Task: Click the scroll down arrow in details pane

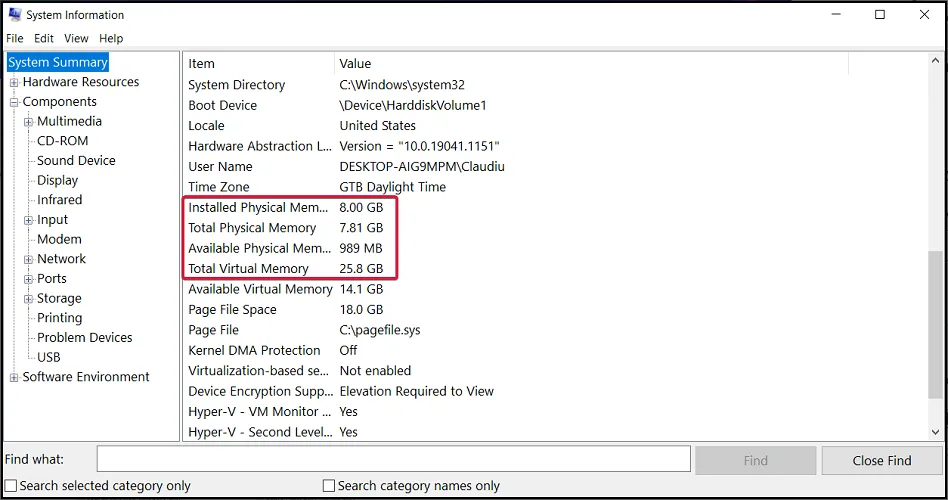Action: coord(935,431)
